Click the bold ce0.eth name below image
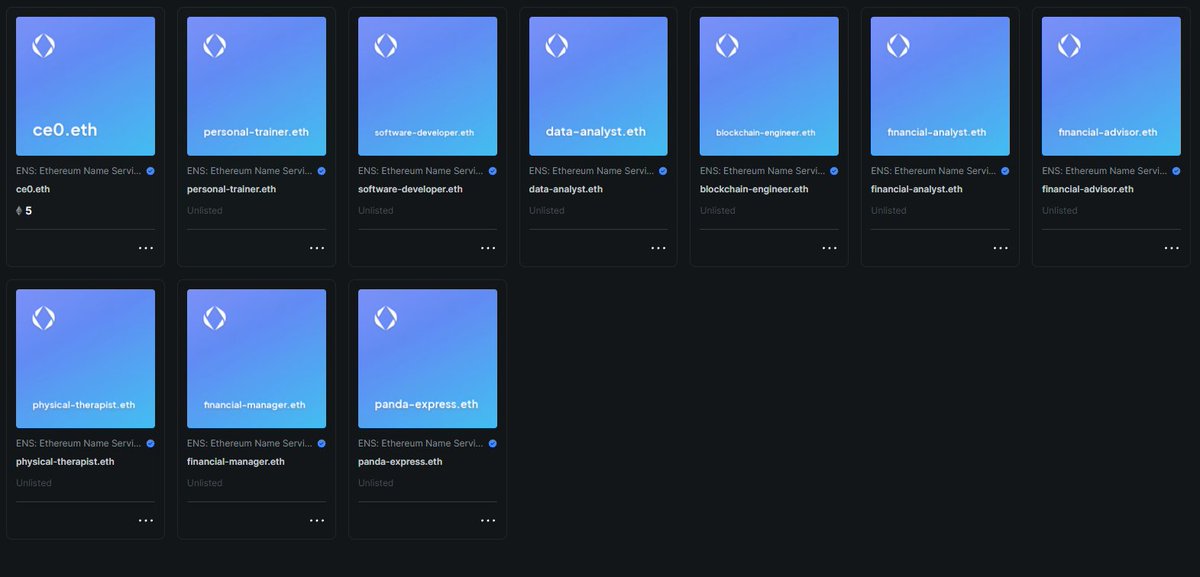The width and height of the screenshot is (1200, 577). pyautogui.click(x=32, y=189)
